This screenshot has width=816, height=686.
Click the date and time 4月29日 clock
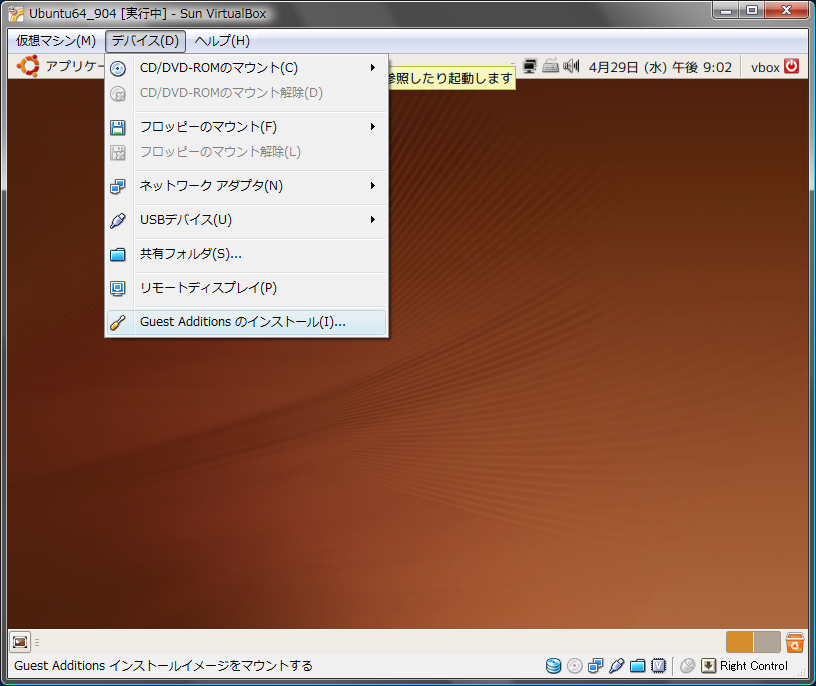coord(660,67)
